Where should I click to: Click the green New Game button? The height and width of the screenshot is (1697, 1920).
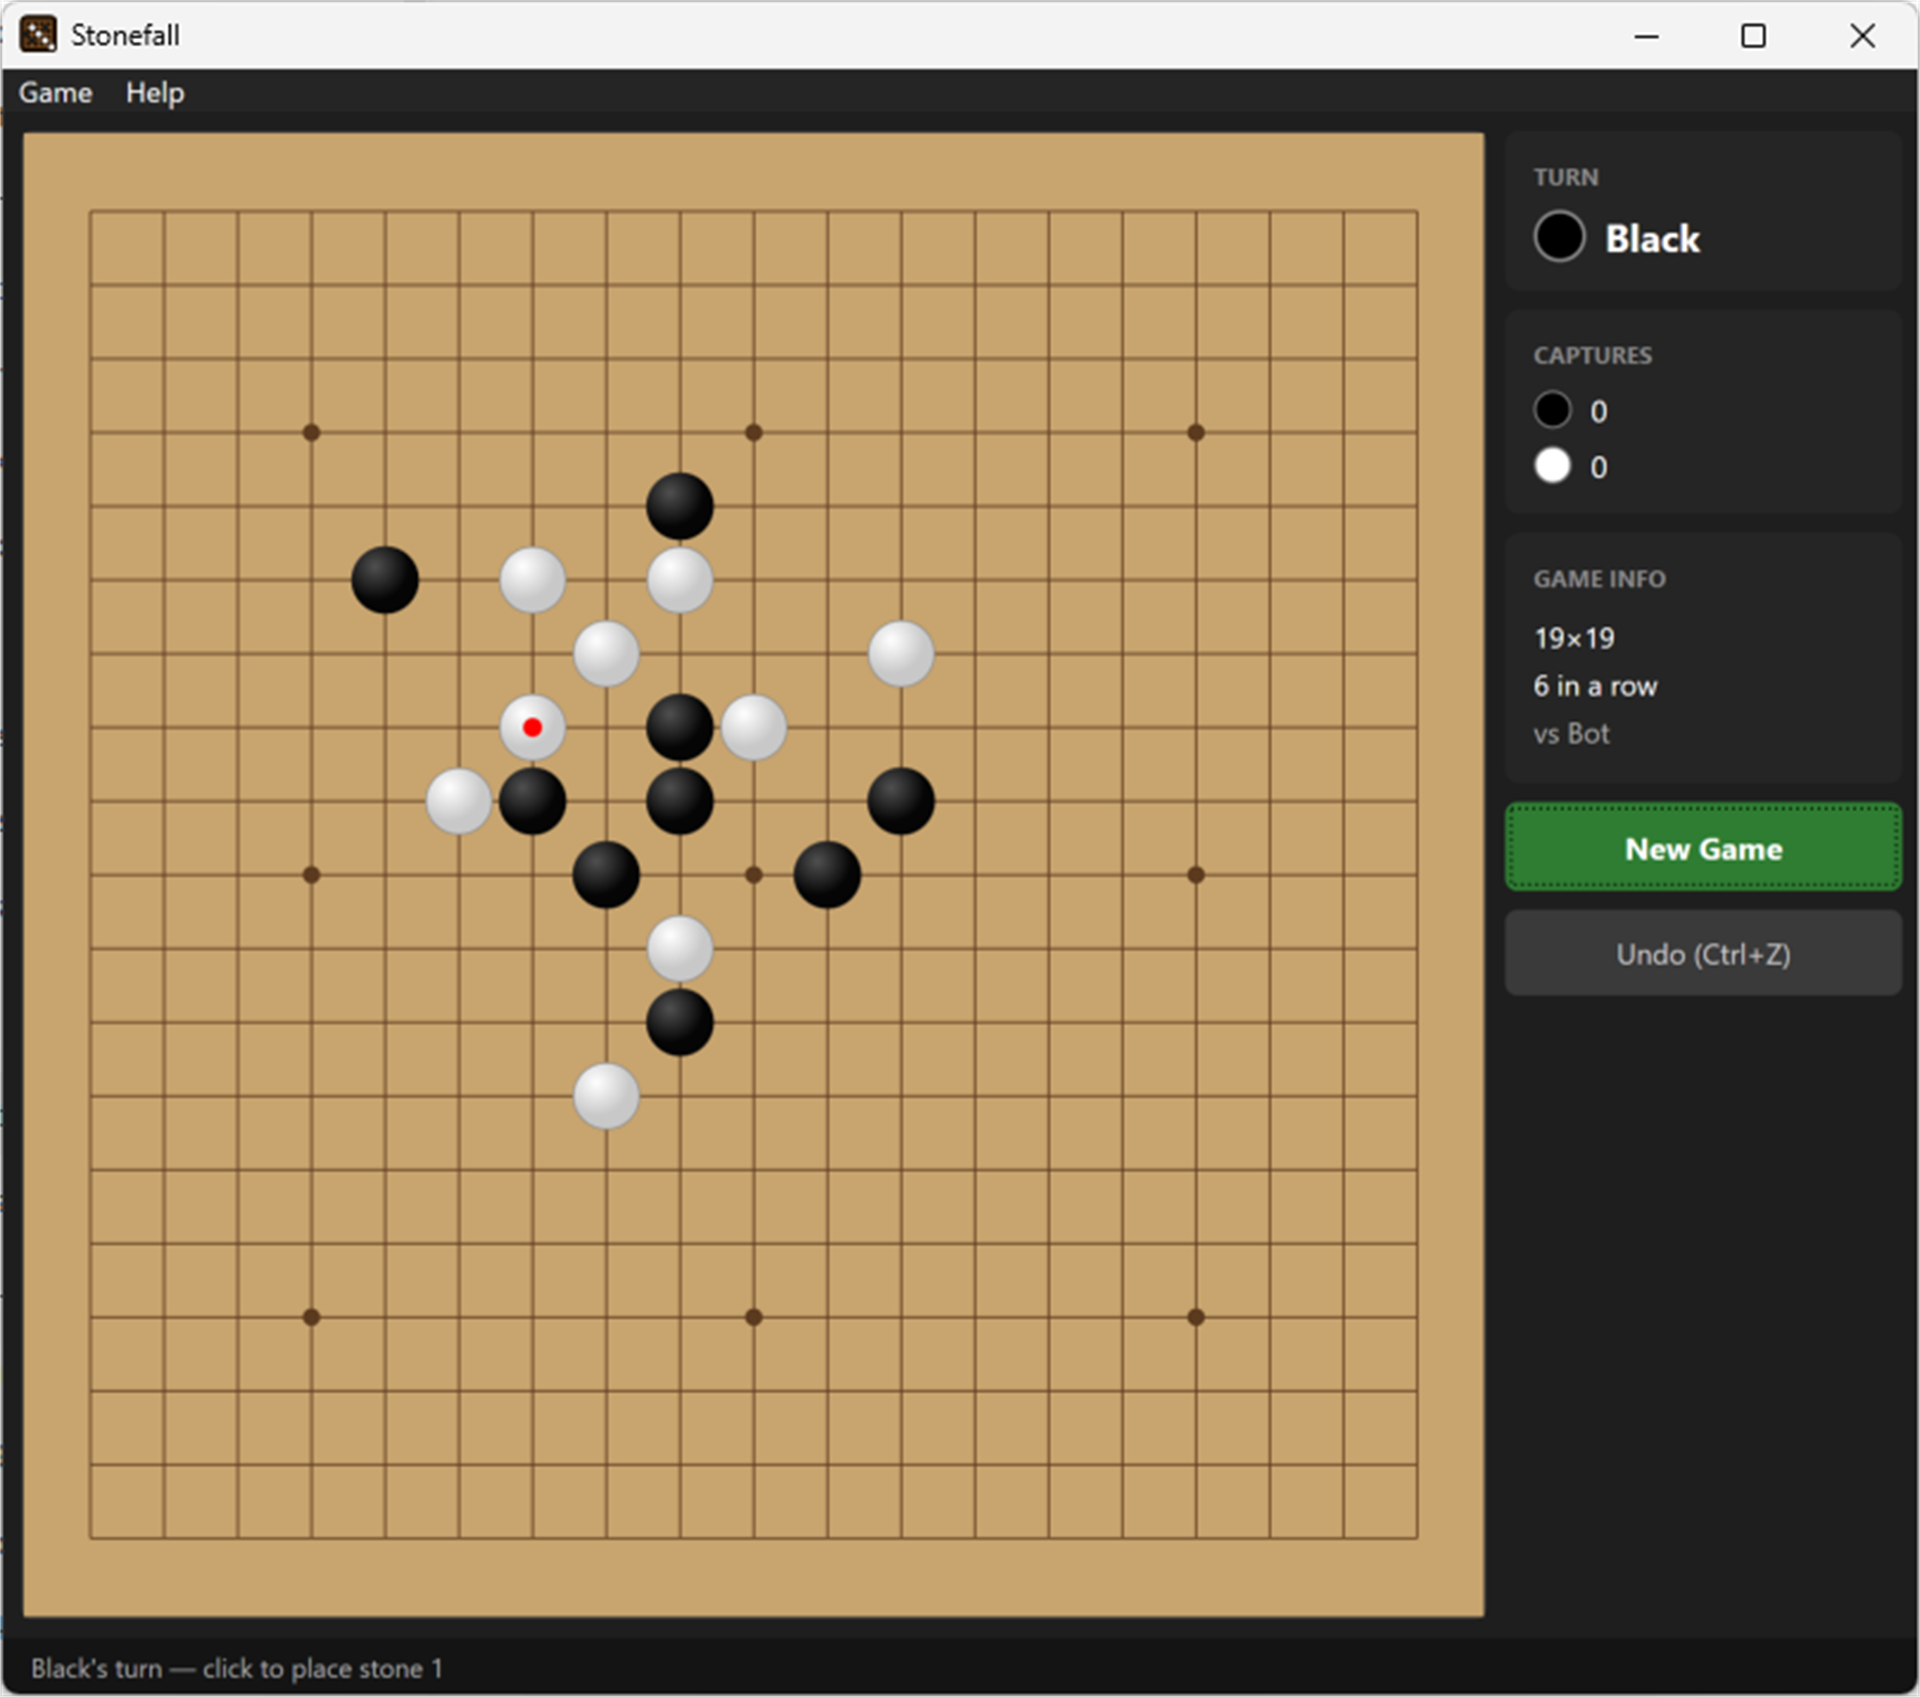(x=1703, y=848)
